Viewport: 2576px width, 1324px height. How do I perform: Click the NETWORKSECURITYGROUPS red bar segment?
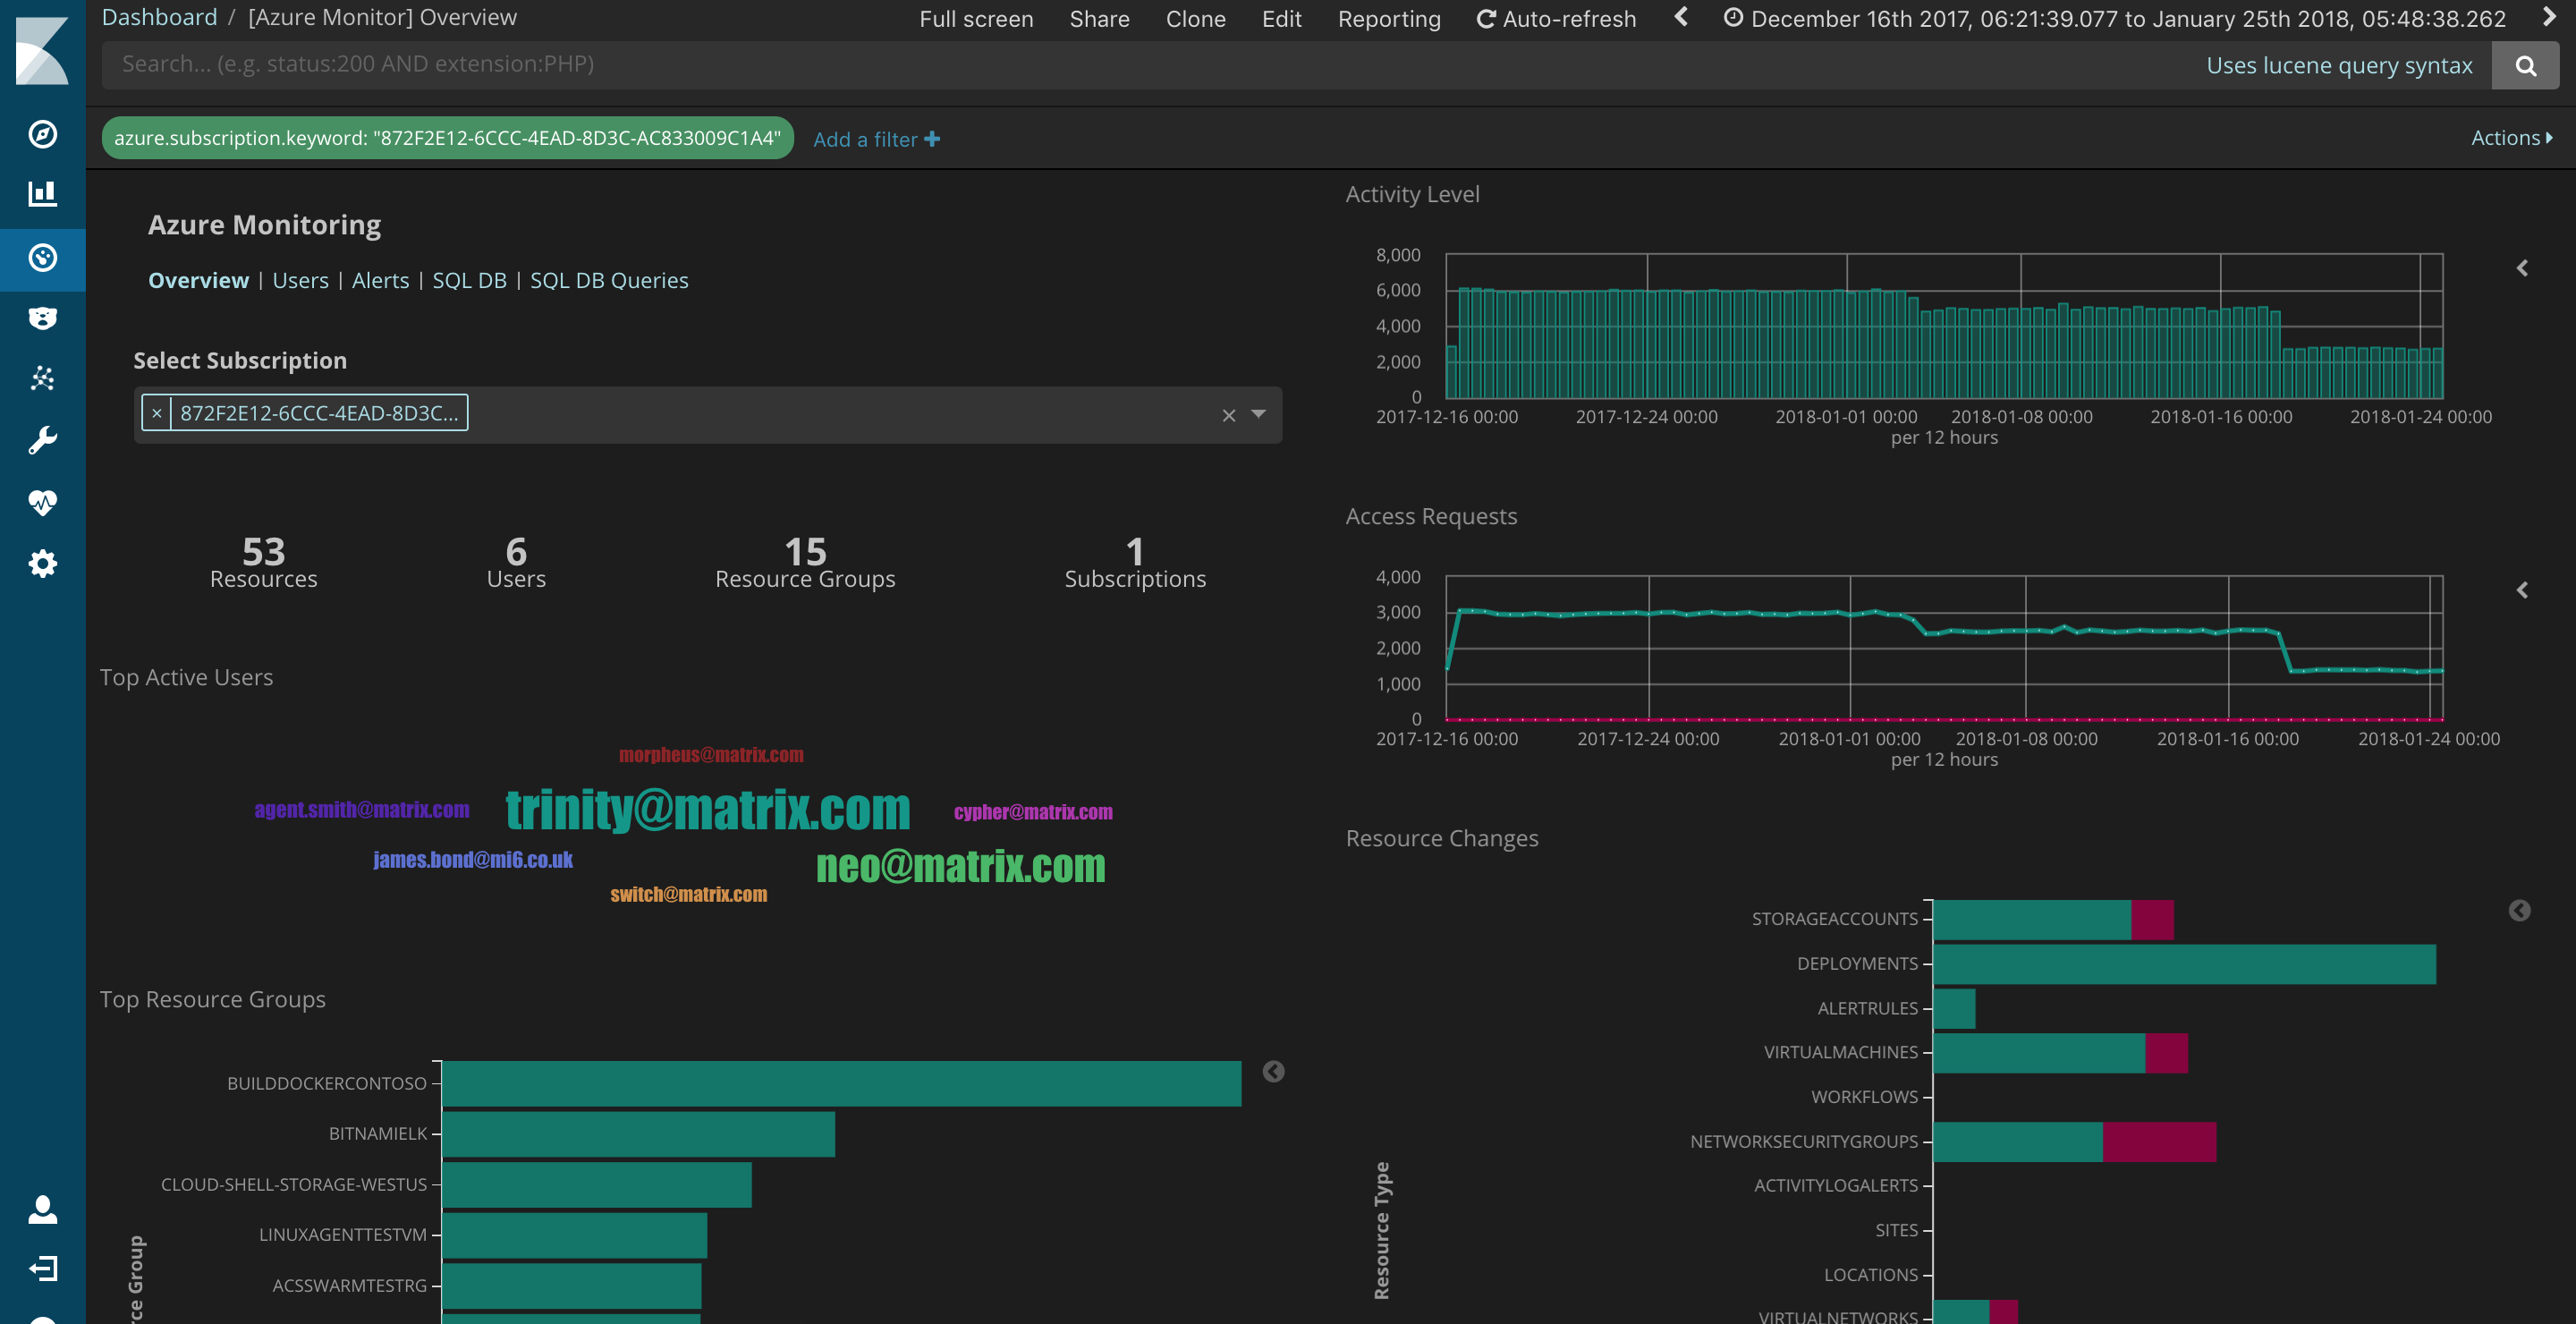coord(2160,1142)
